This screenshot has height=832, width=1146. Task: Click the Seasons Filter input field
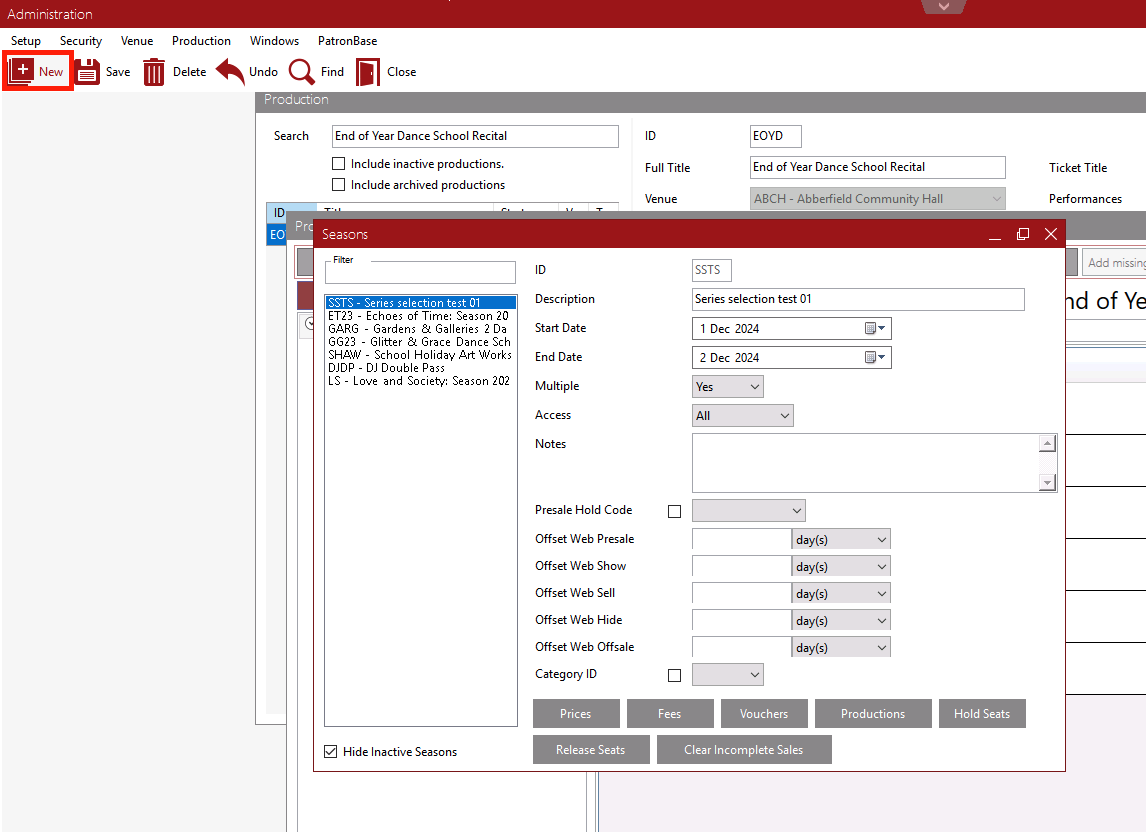420,273
